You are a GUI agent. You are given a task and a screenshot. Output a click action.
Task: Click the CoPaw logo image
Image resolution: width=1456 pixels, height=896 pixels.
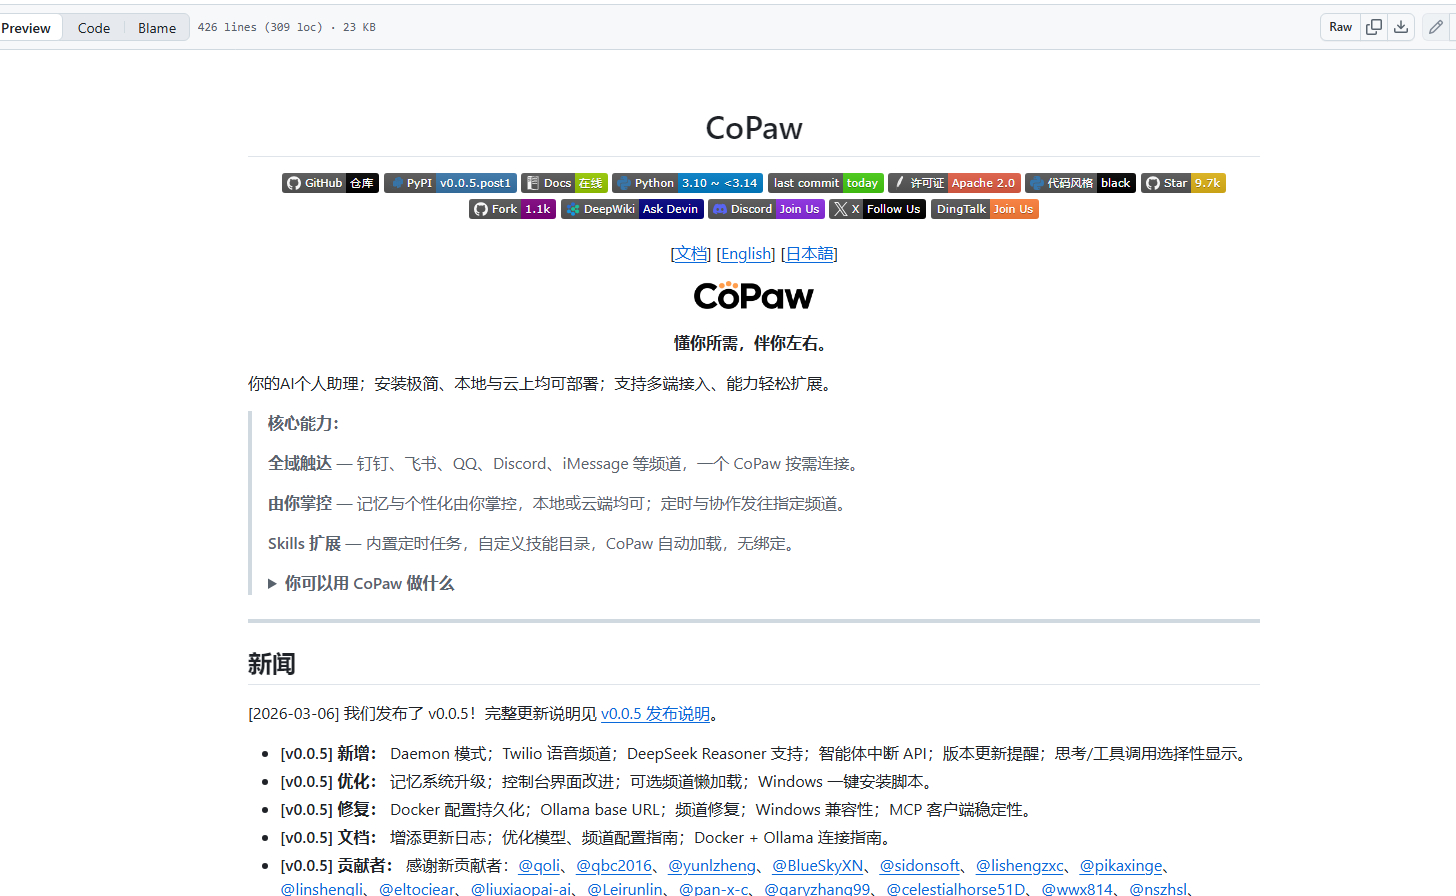(754, 296)
